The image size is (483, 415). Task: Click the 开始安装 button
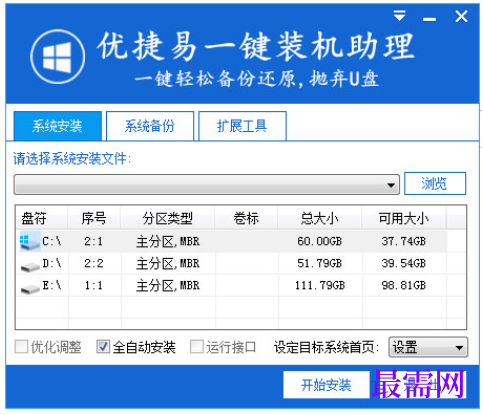(326, 385)
